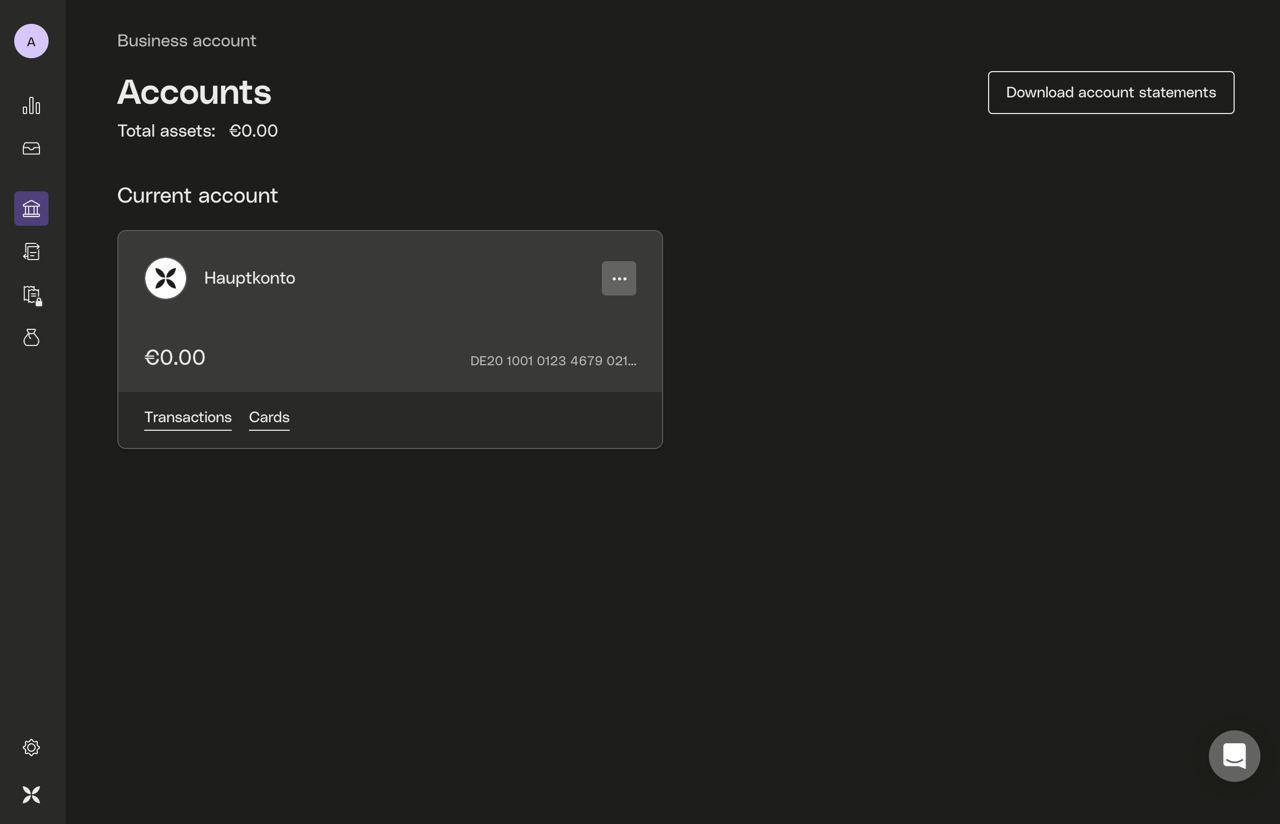1280x824 pixels.
Task: Click the "Total assets:" label
Action: pyautogui.click(x=166, y=131)
